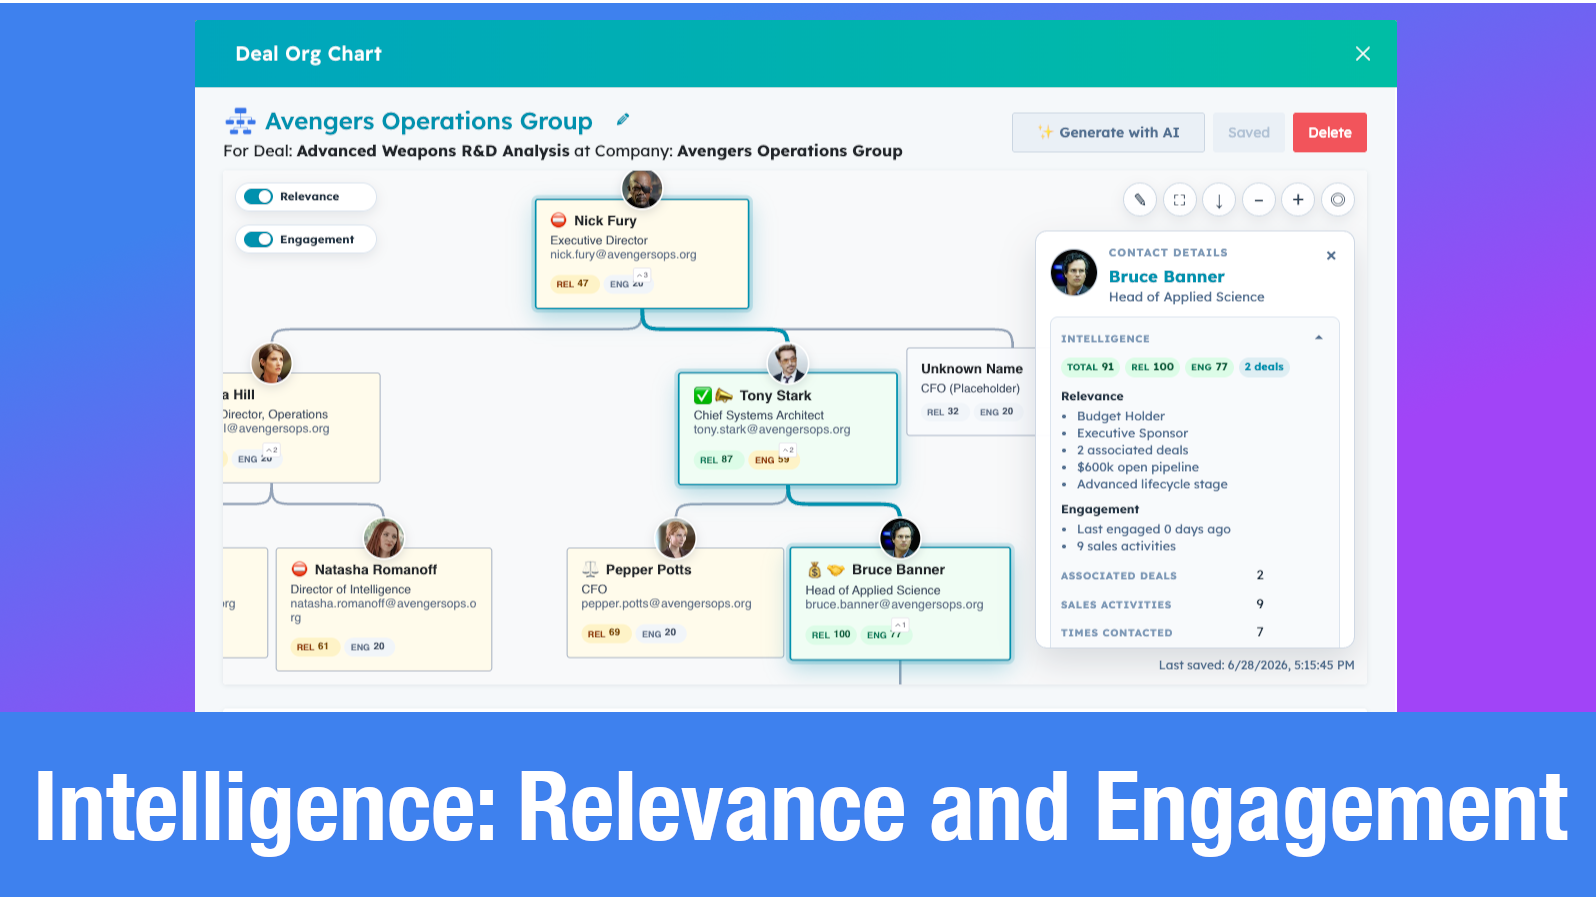This screenshot has height=897, width=1596.
Task: Click green checkmark icon on Tony Stark card
Action: [x=703, y=395]
